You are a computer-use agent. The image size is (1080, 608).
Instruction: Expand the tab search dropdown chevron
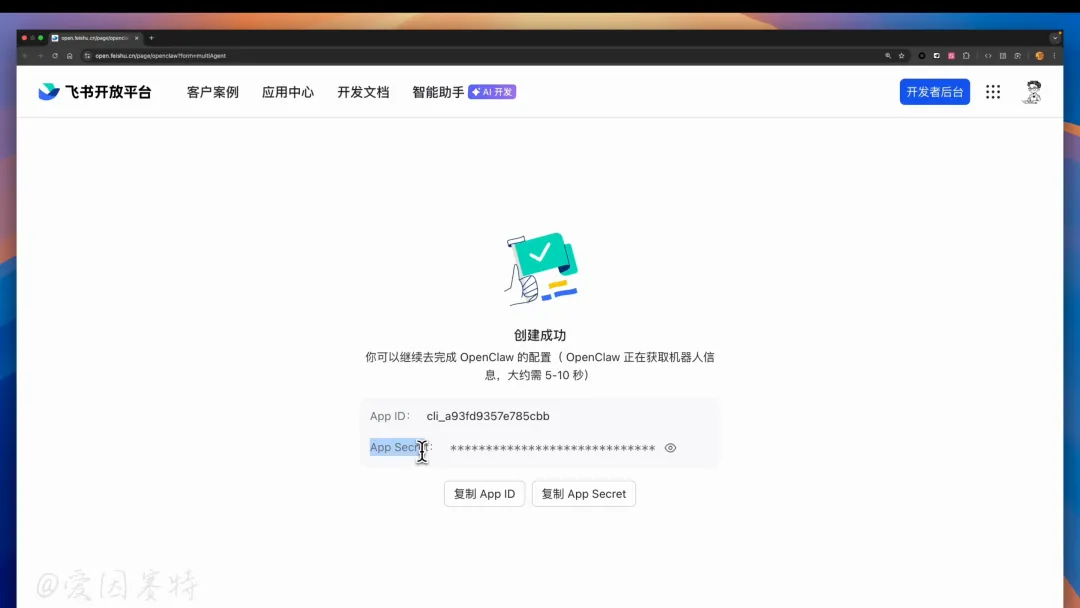1055,38
